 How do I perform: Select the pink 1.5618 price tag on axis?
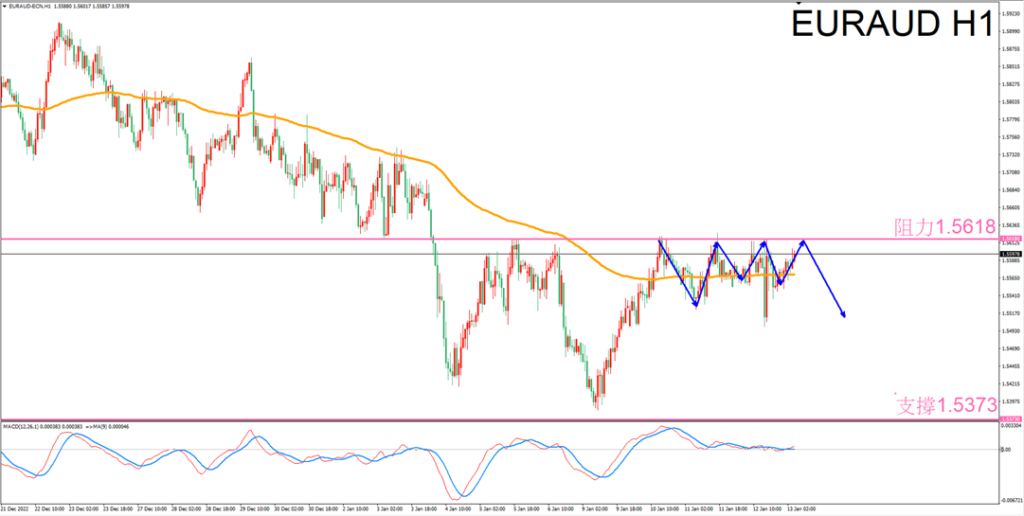point(1009,239)
